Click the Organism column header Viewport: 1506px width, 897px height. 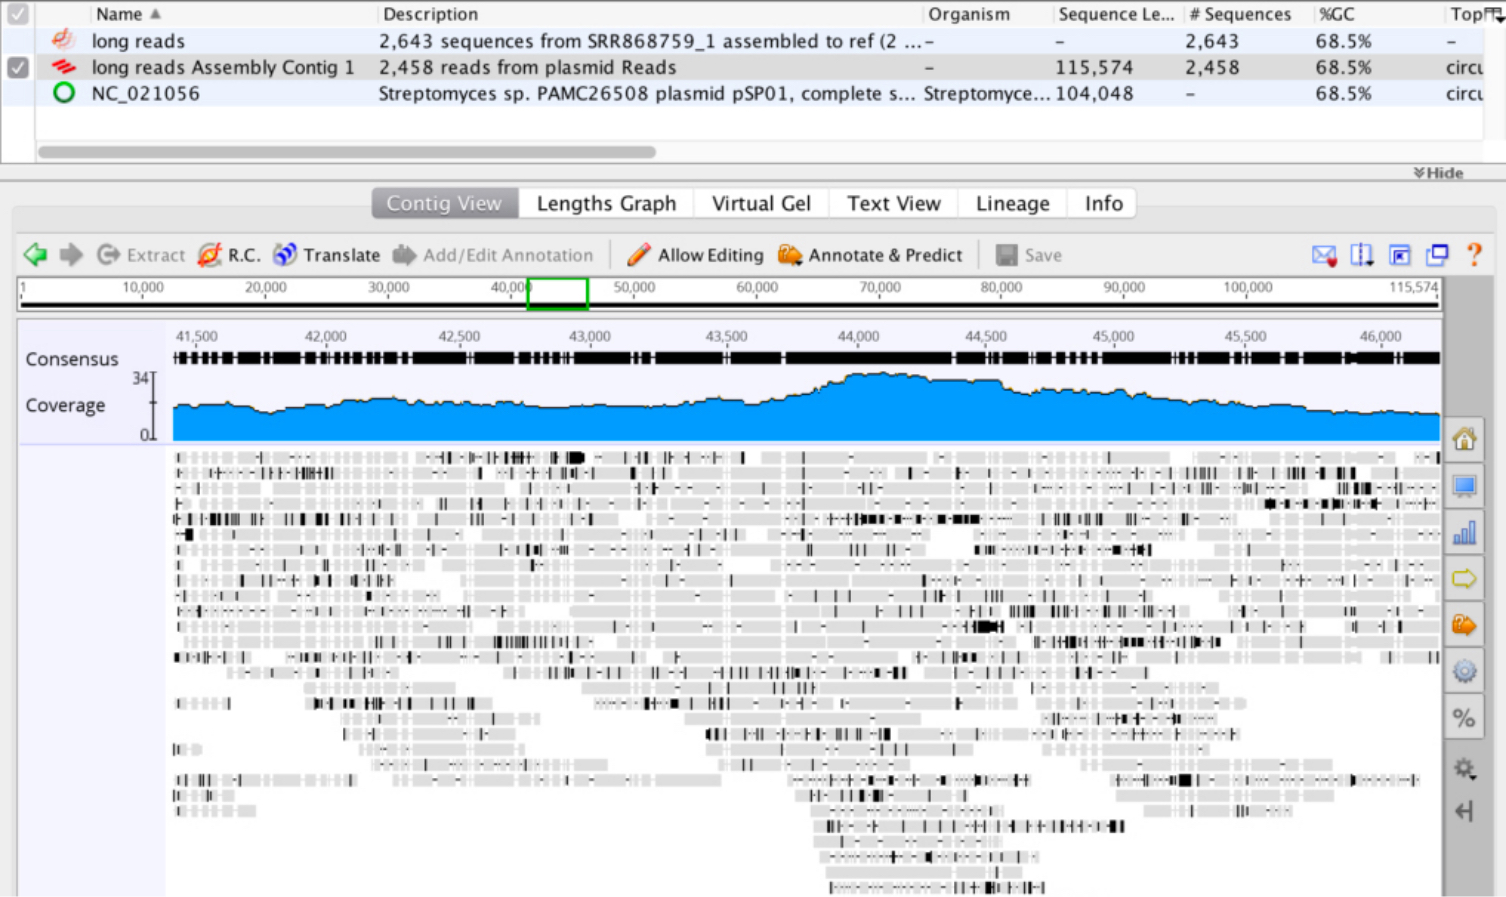(x=969, y=14)
